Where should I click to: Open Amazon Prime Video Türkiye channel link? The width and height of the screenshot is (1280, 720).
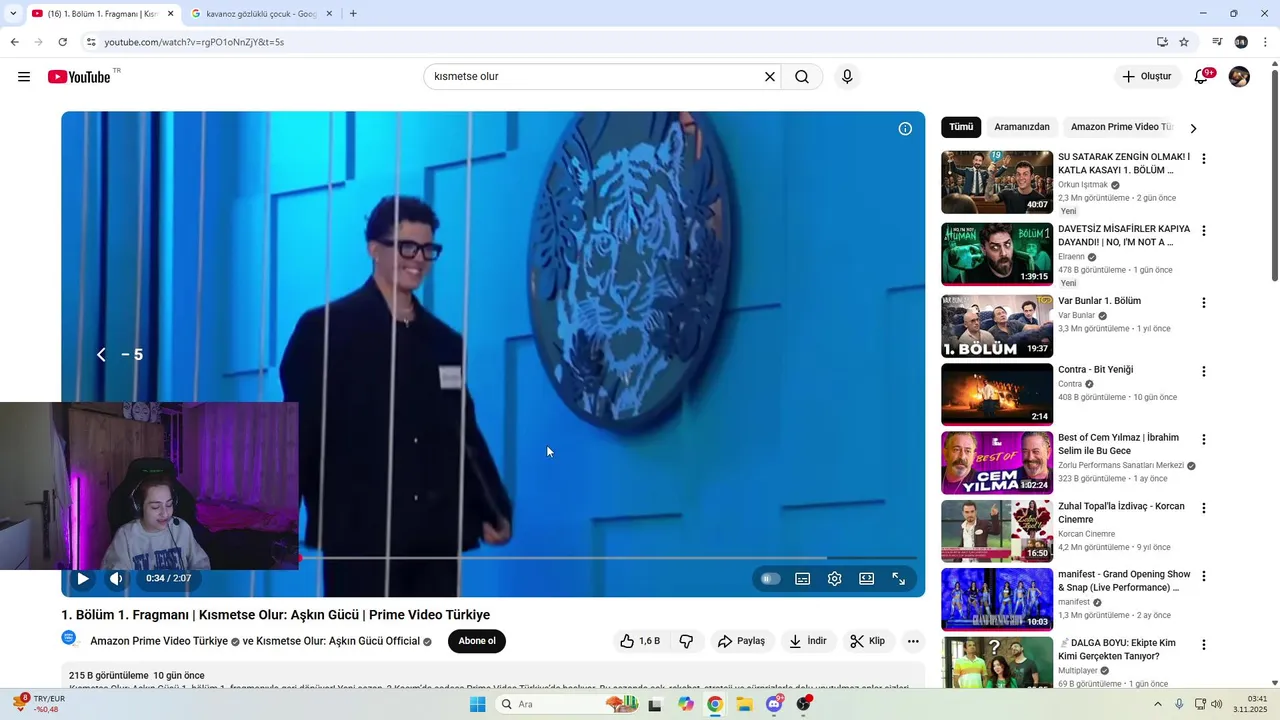(159, 641)
